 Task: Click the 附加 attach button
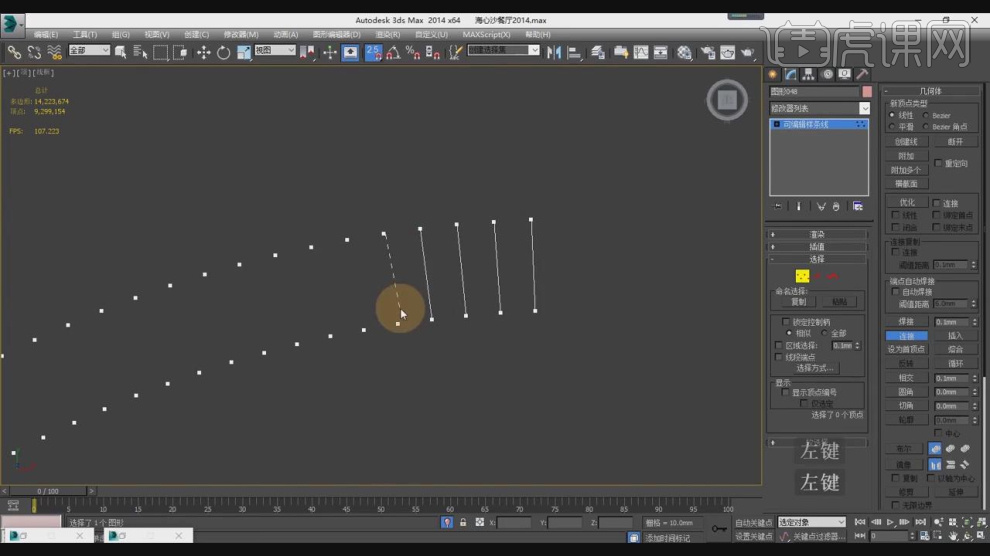click(x=906, y=156)
